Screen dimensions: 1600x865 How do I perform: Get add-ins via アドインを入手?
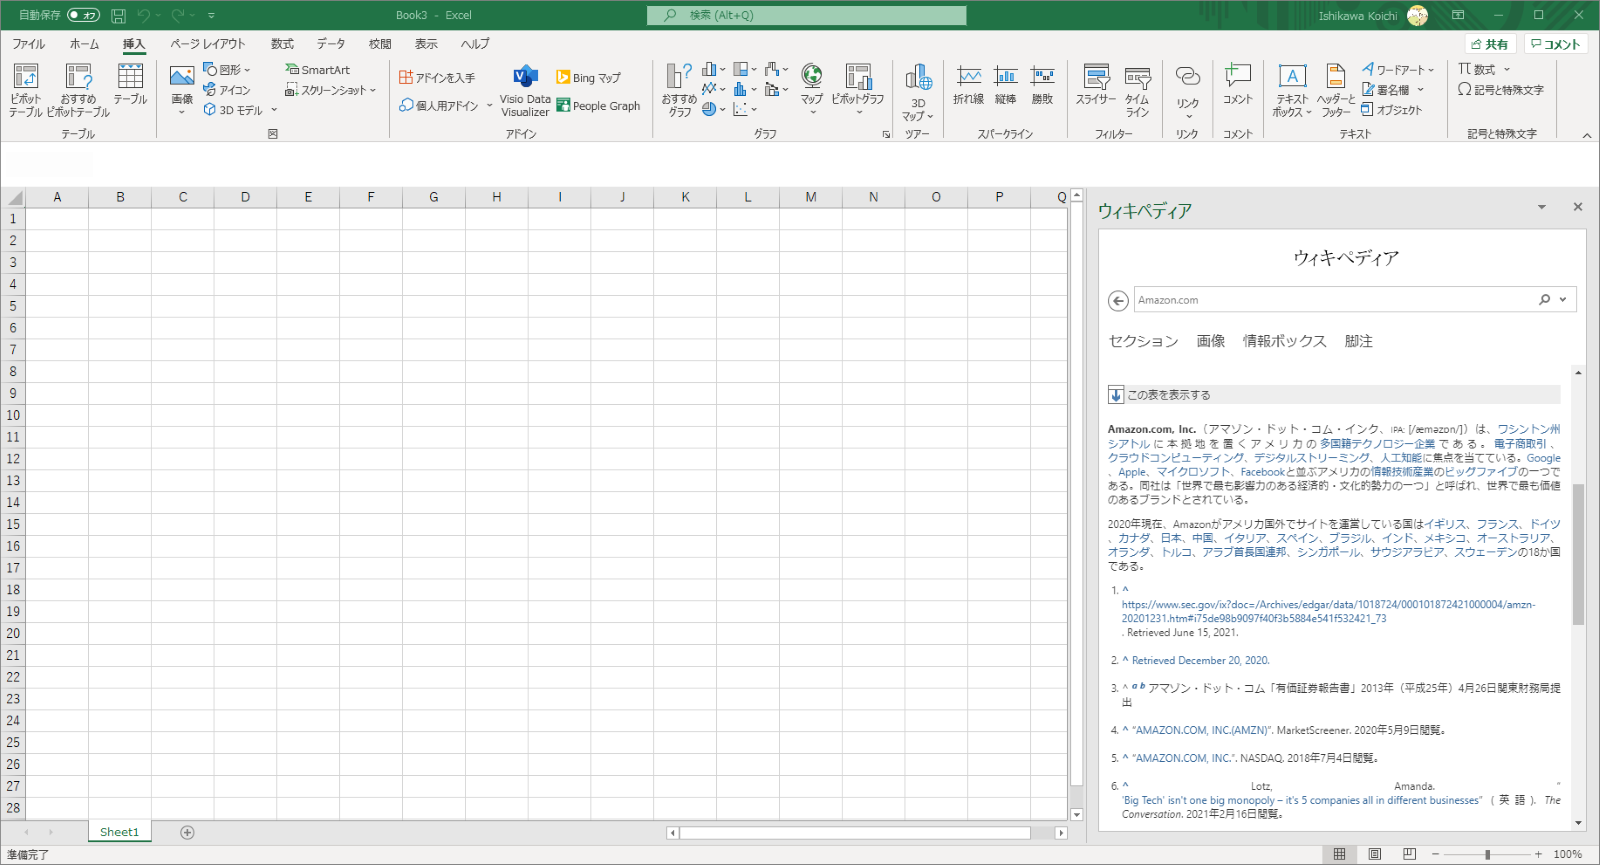437,77
